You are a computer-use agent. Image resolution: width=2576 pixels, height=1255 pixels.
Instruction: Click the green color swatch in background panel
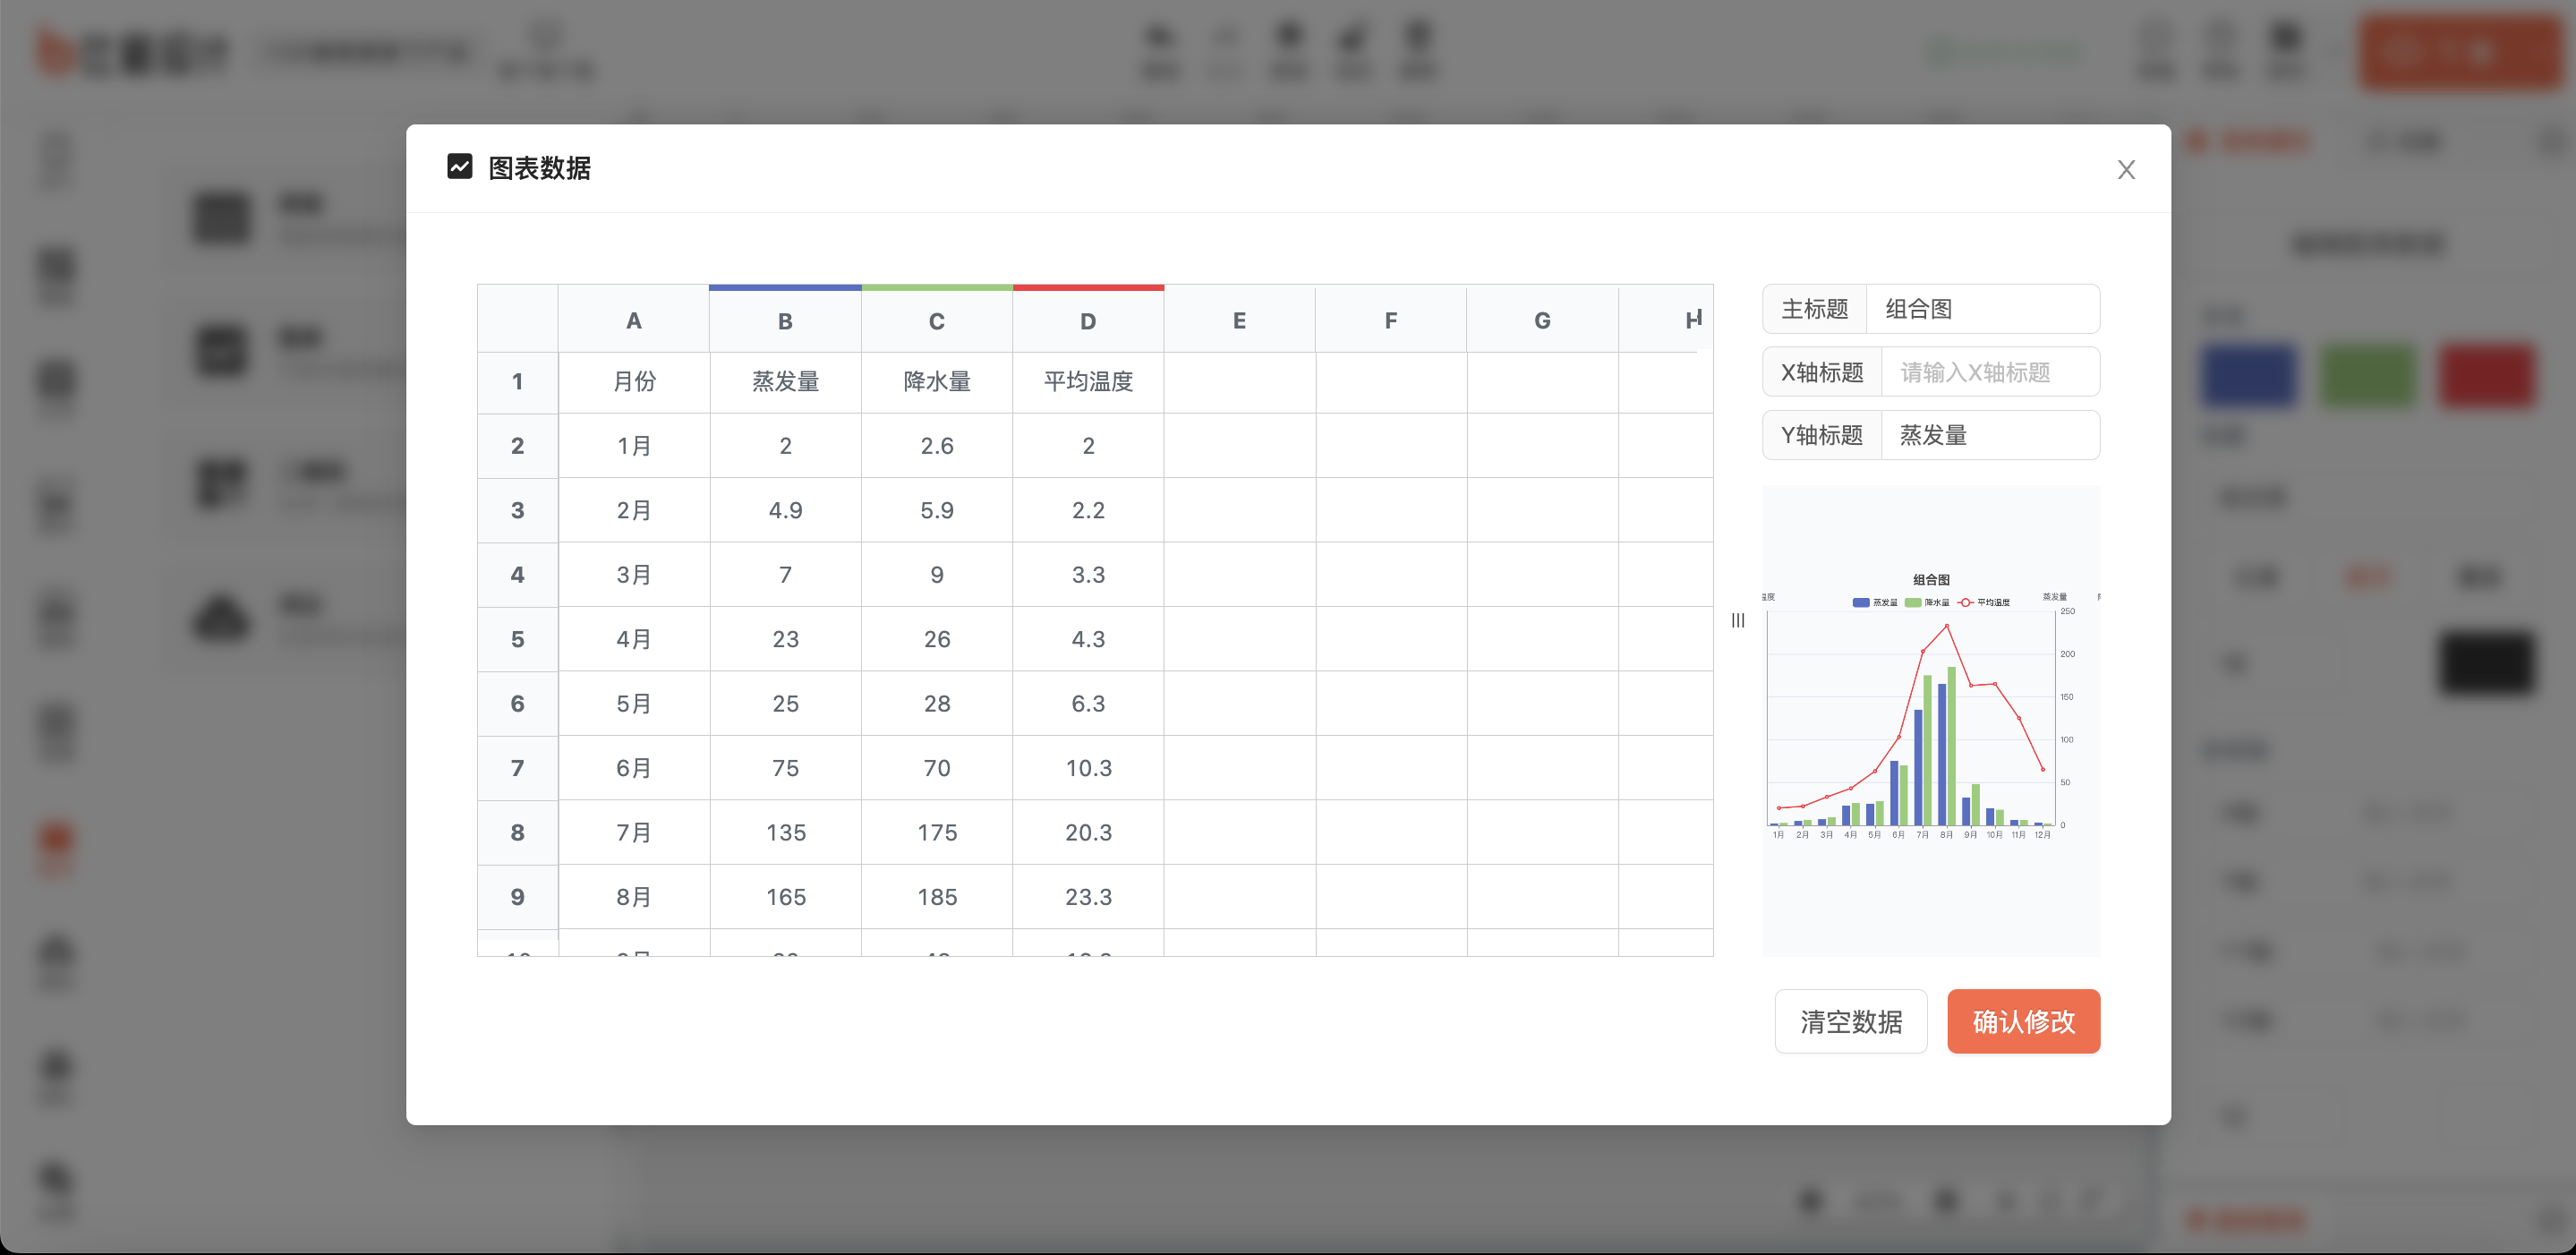click(x=2367, y=375)
